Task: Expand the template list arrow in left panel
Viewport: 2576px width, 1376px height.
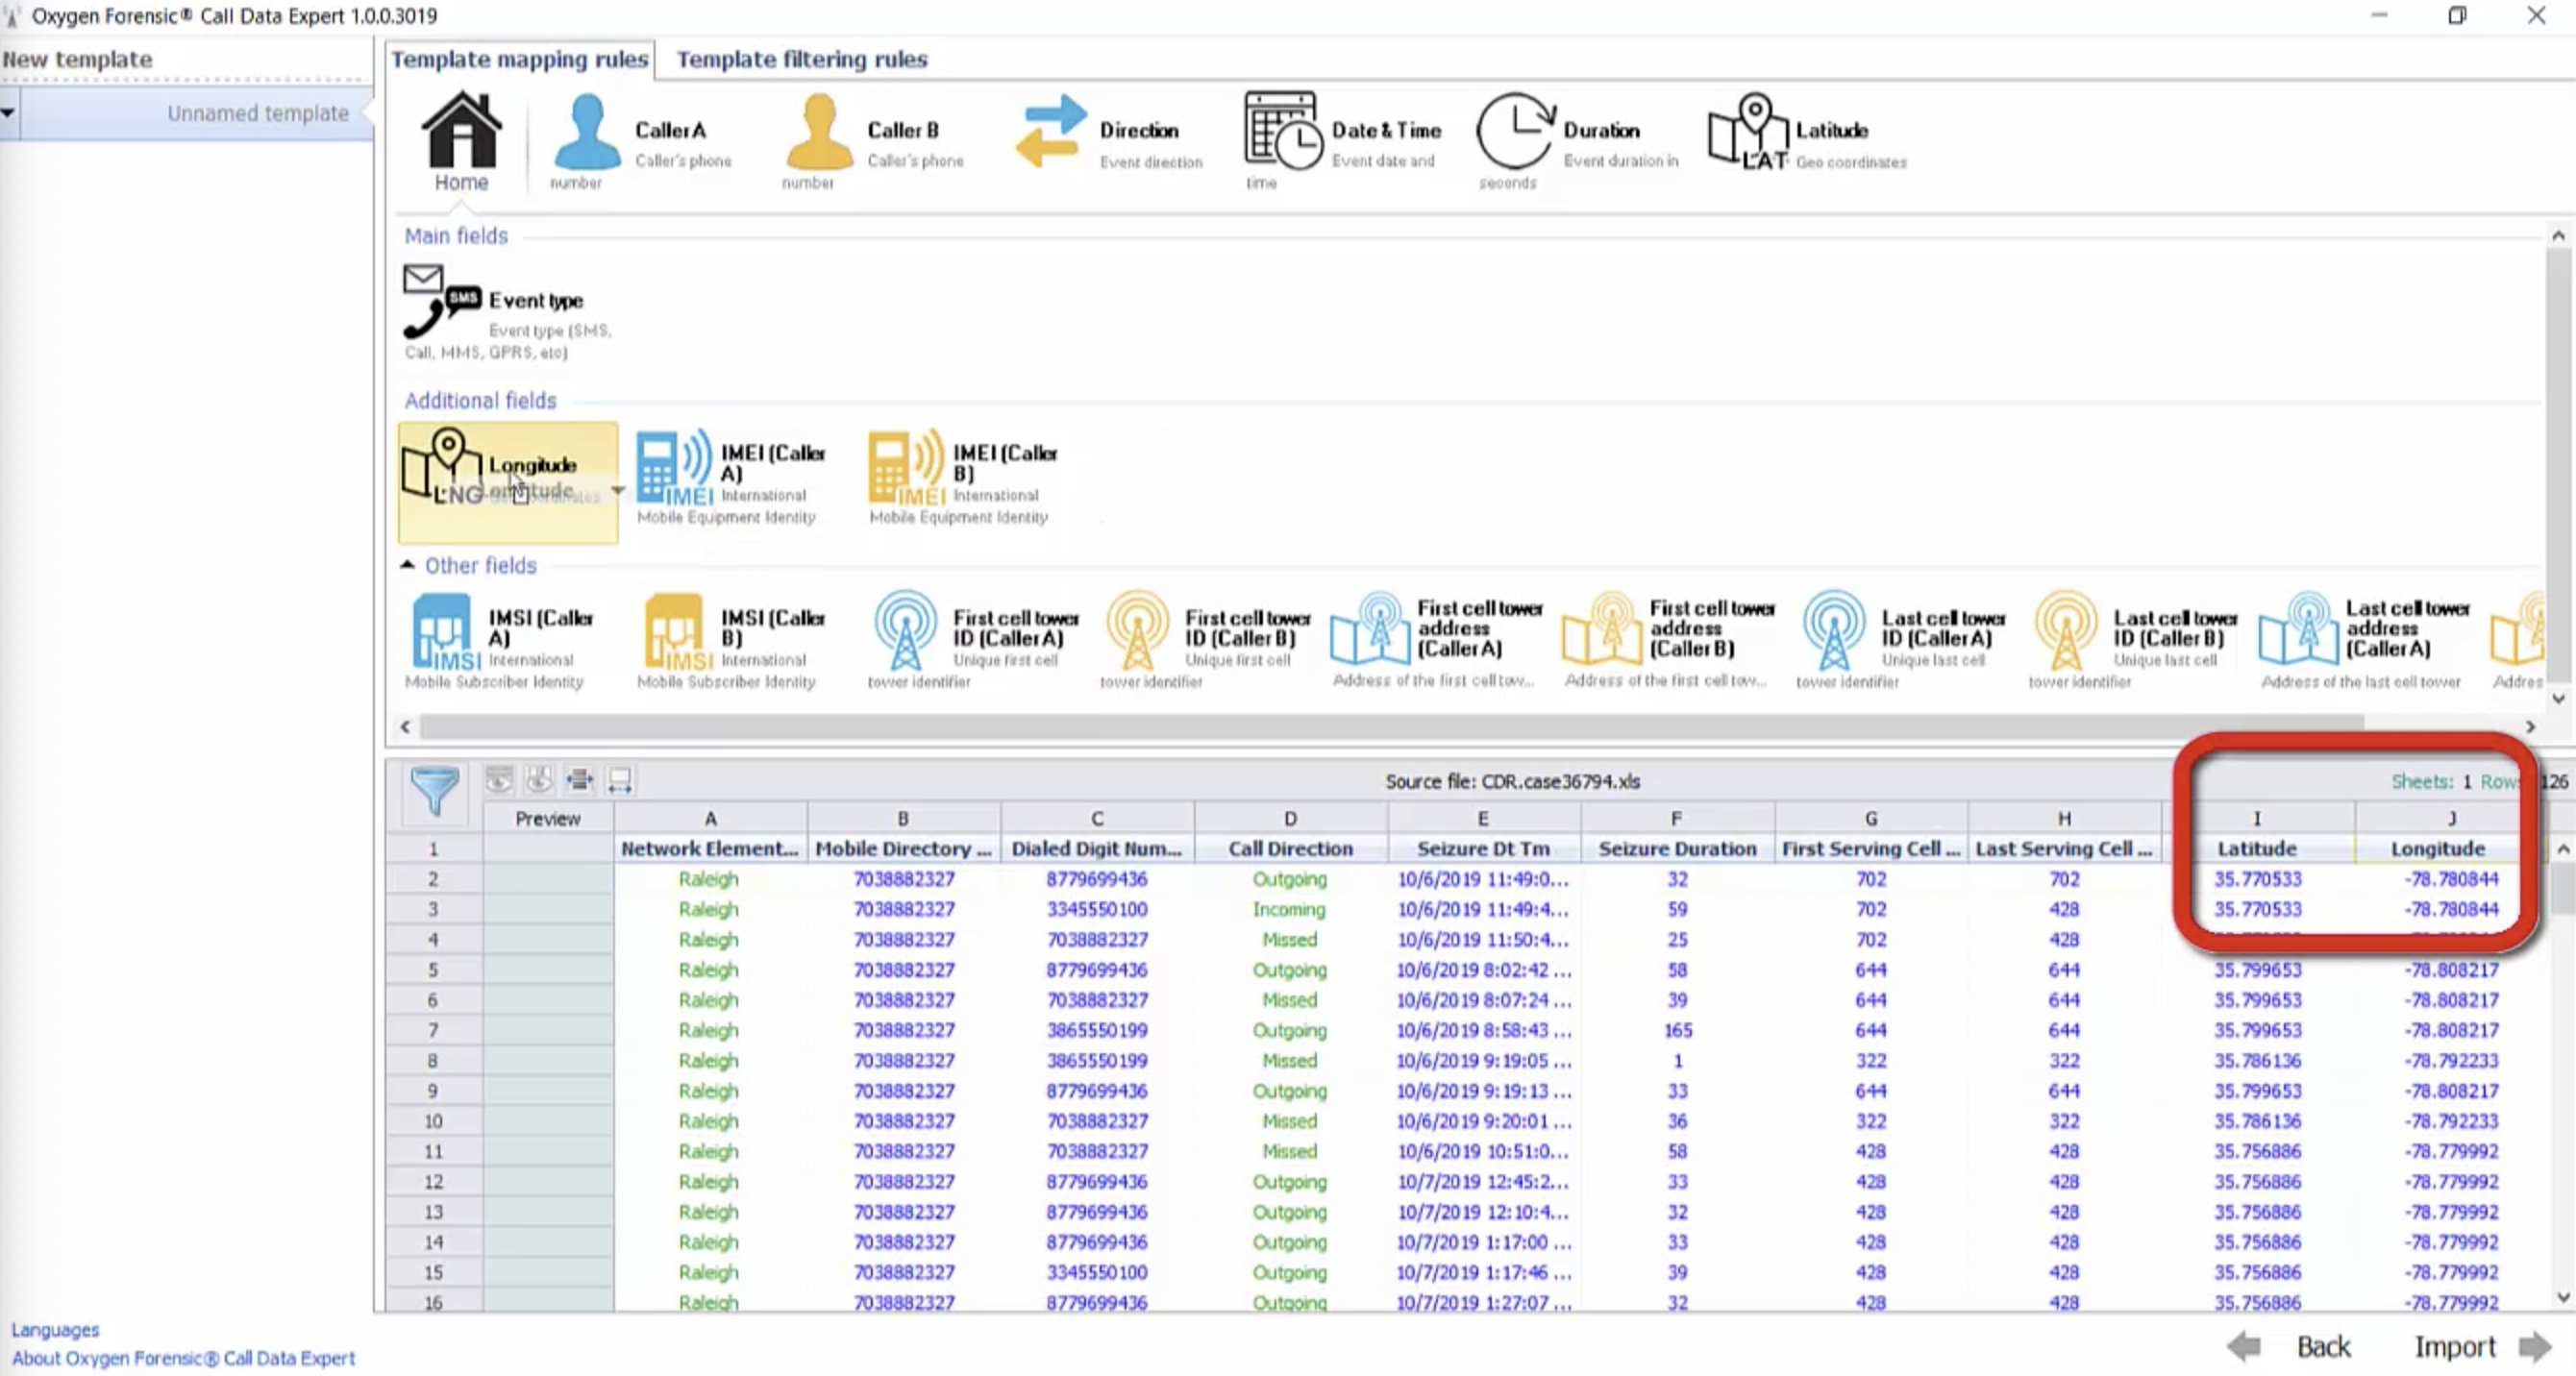Action: tap(8, 113)
